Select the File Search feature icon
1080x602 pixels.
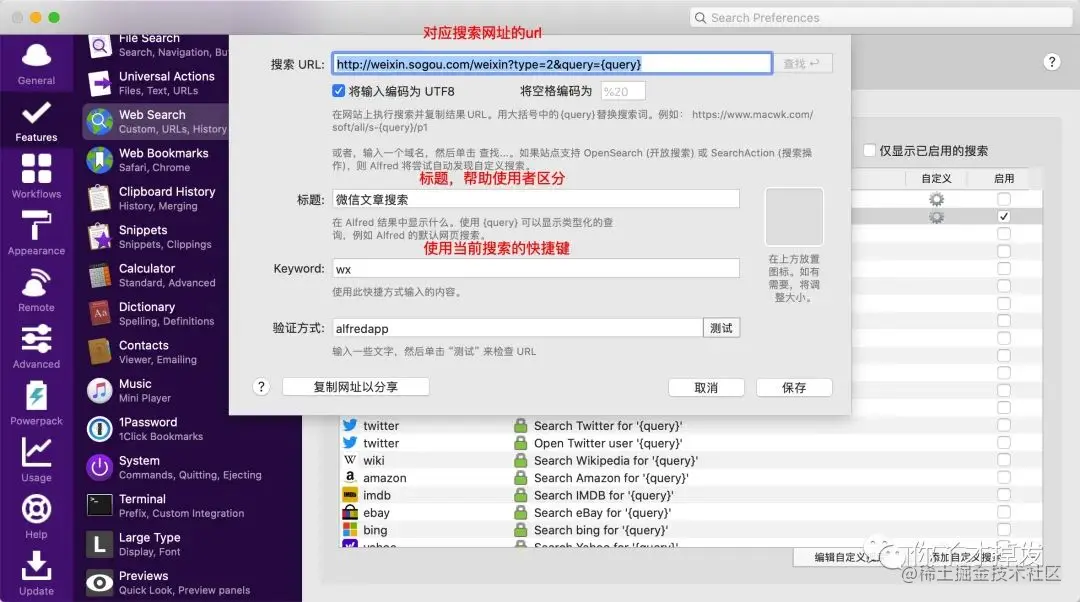99,44
